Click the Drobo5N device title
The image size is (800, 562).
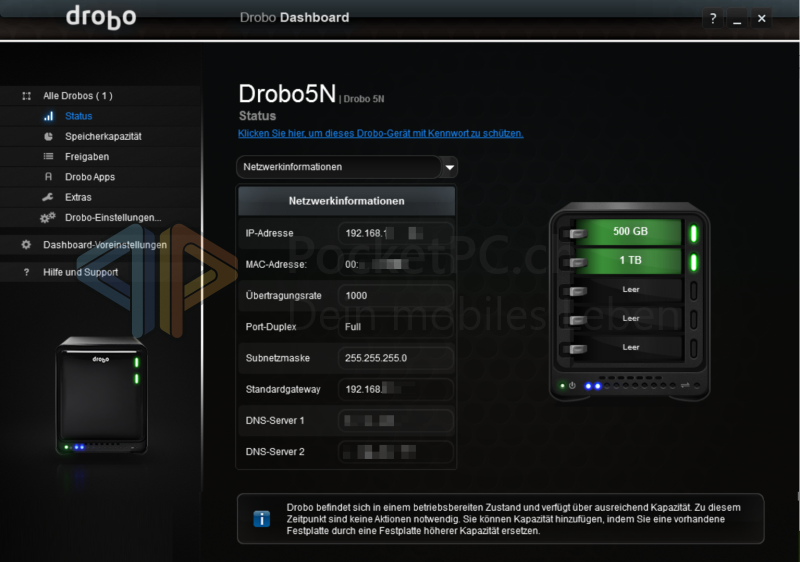287,94
